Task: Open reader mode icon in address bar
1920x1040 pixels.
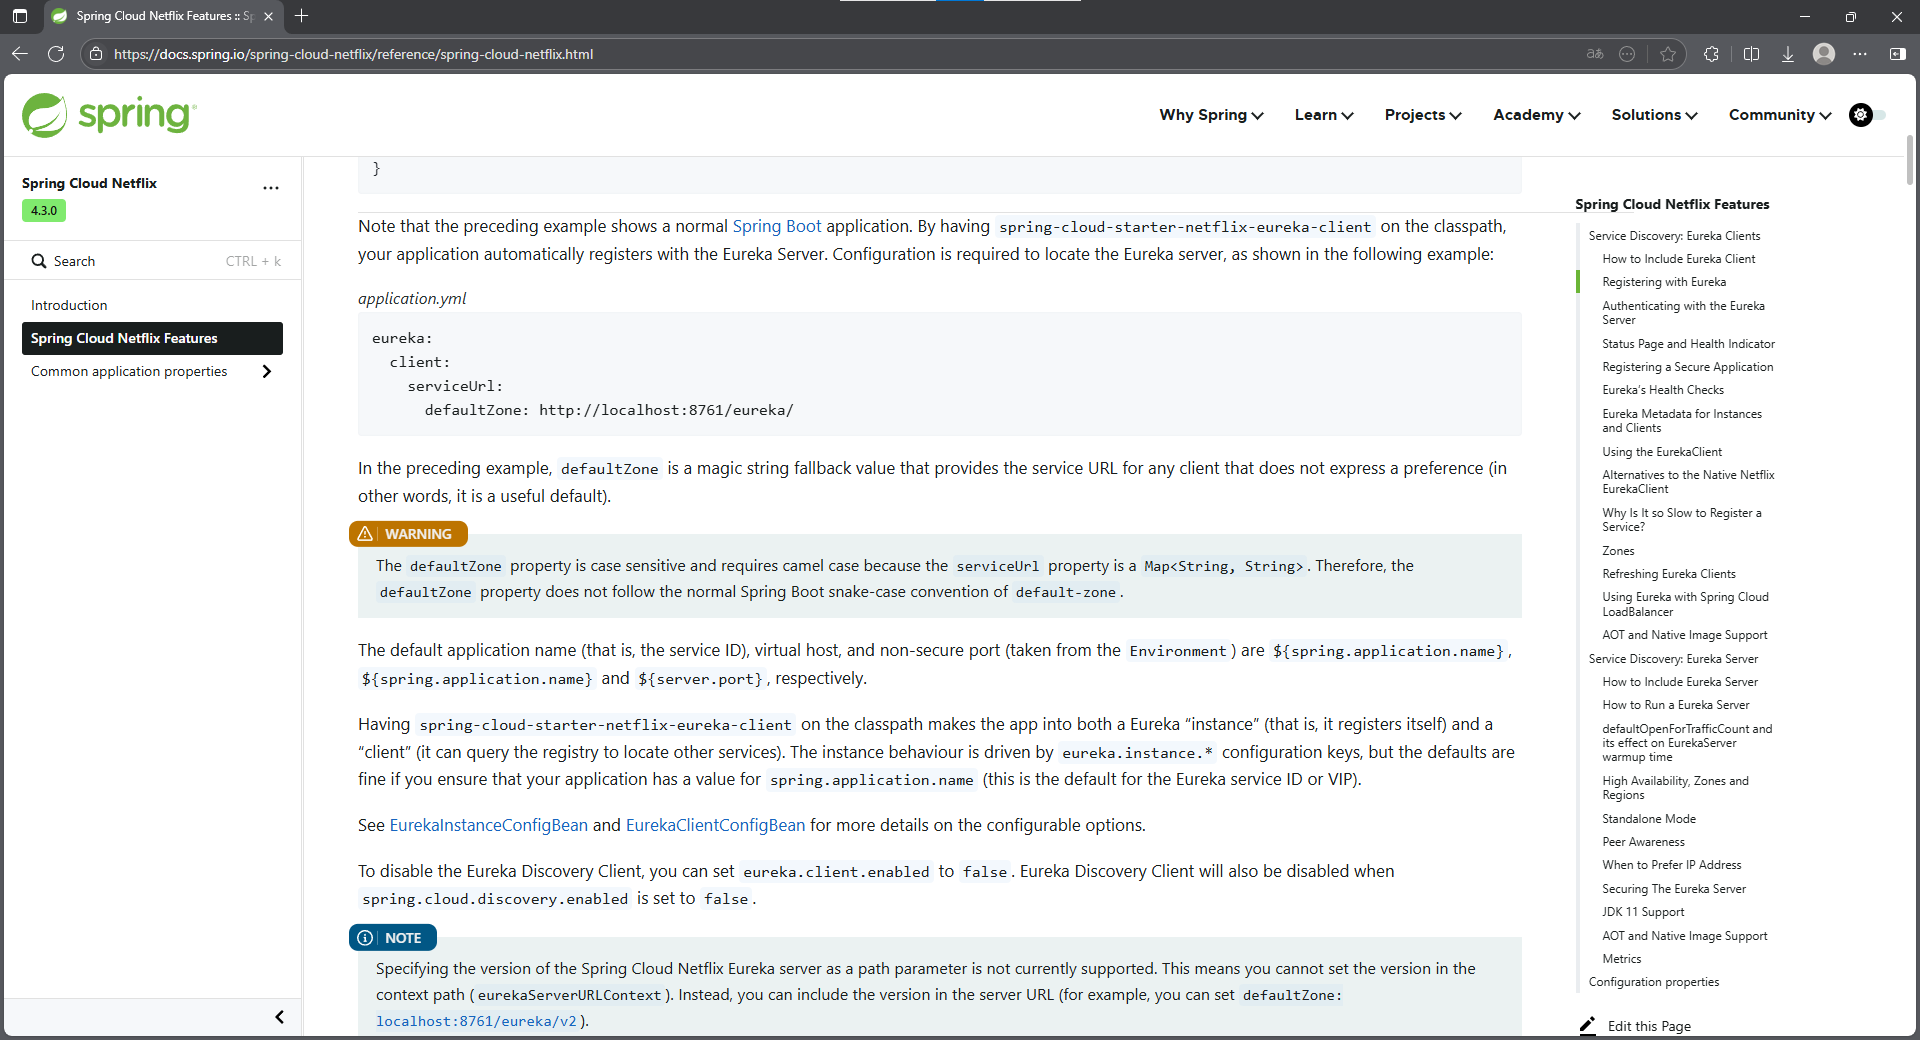Action: click(1627, 54)
